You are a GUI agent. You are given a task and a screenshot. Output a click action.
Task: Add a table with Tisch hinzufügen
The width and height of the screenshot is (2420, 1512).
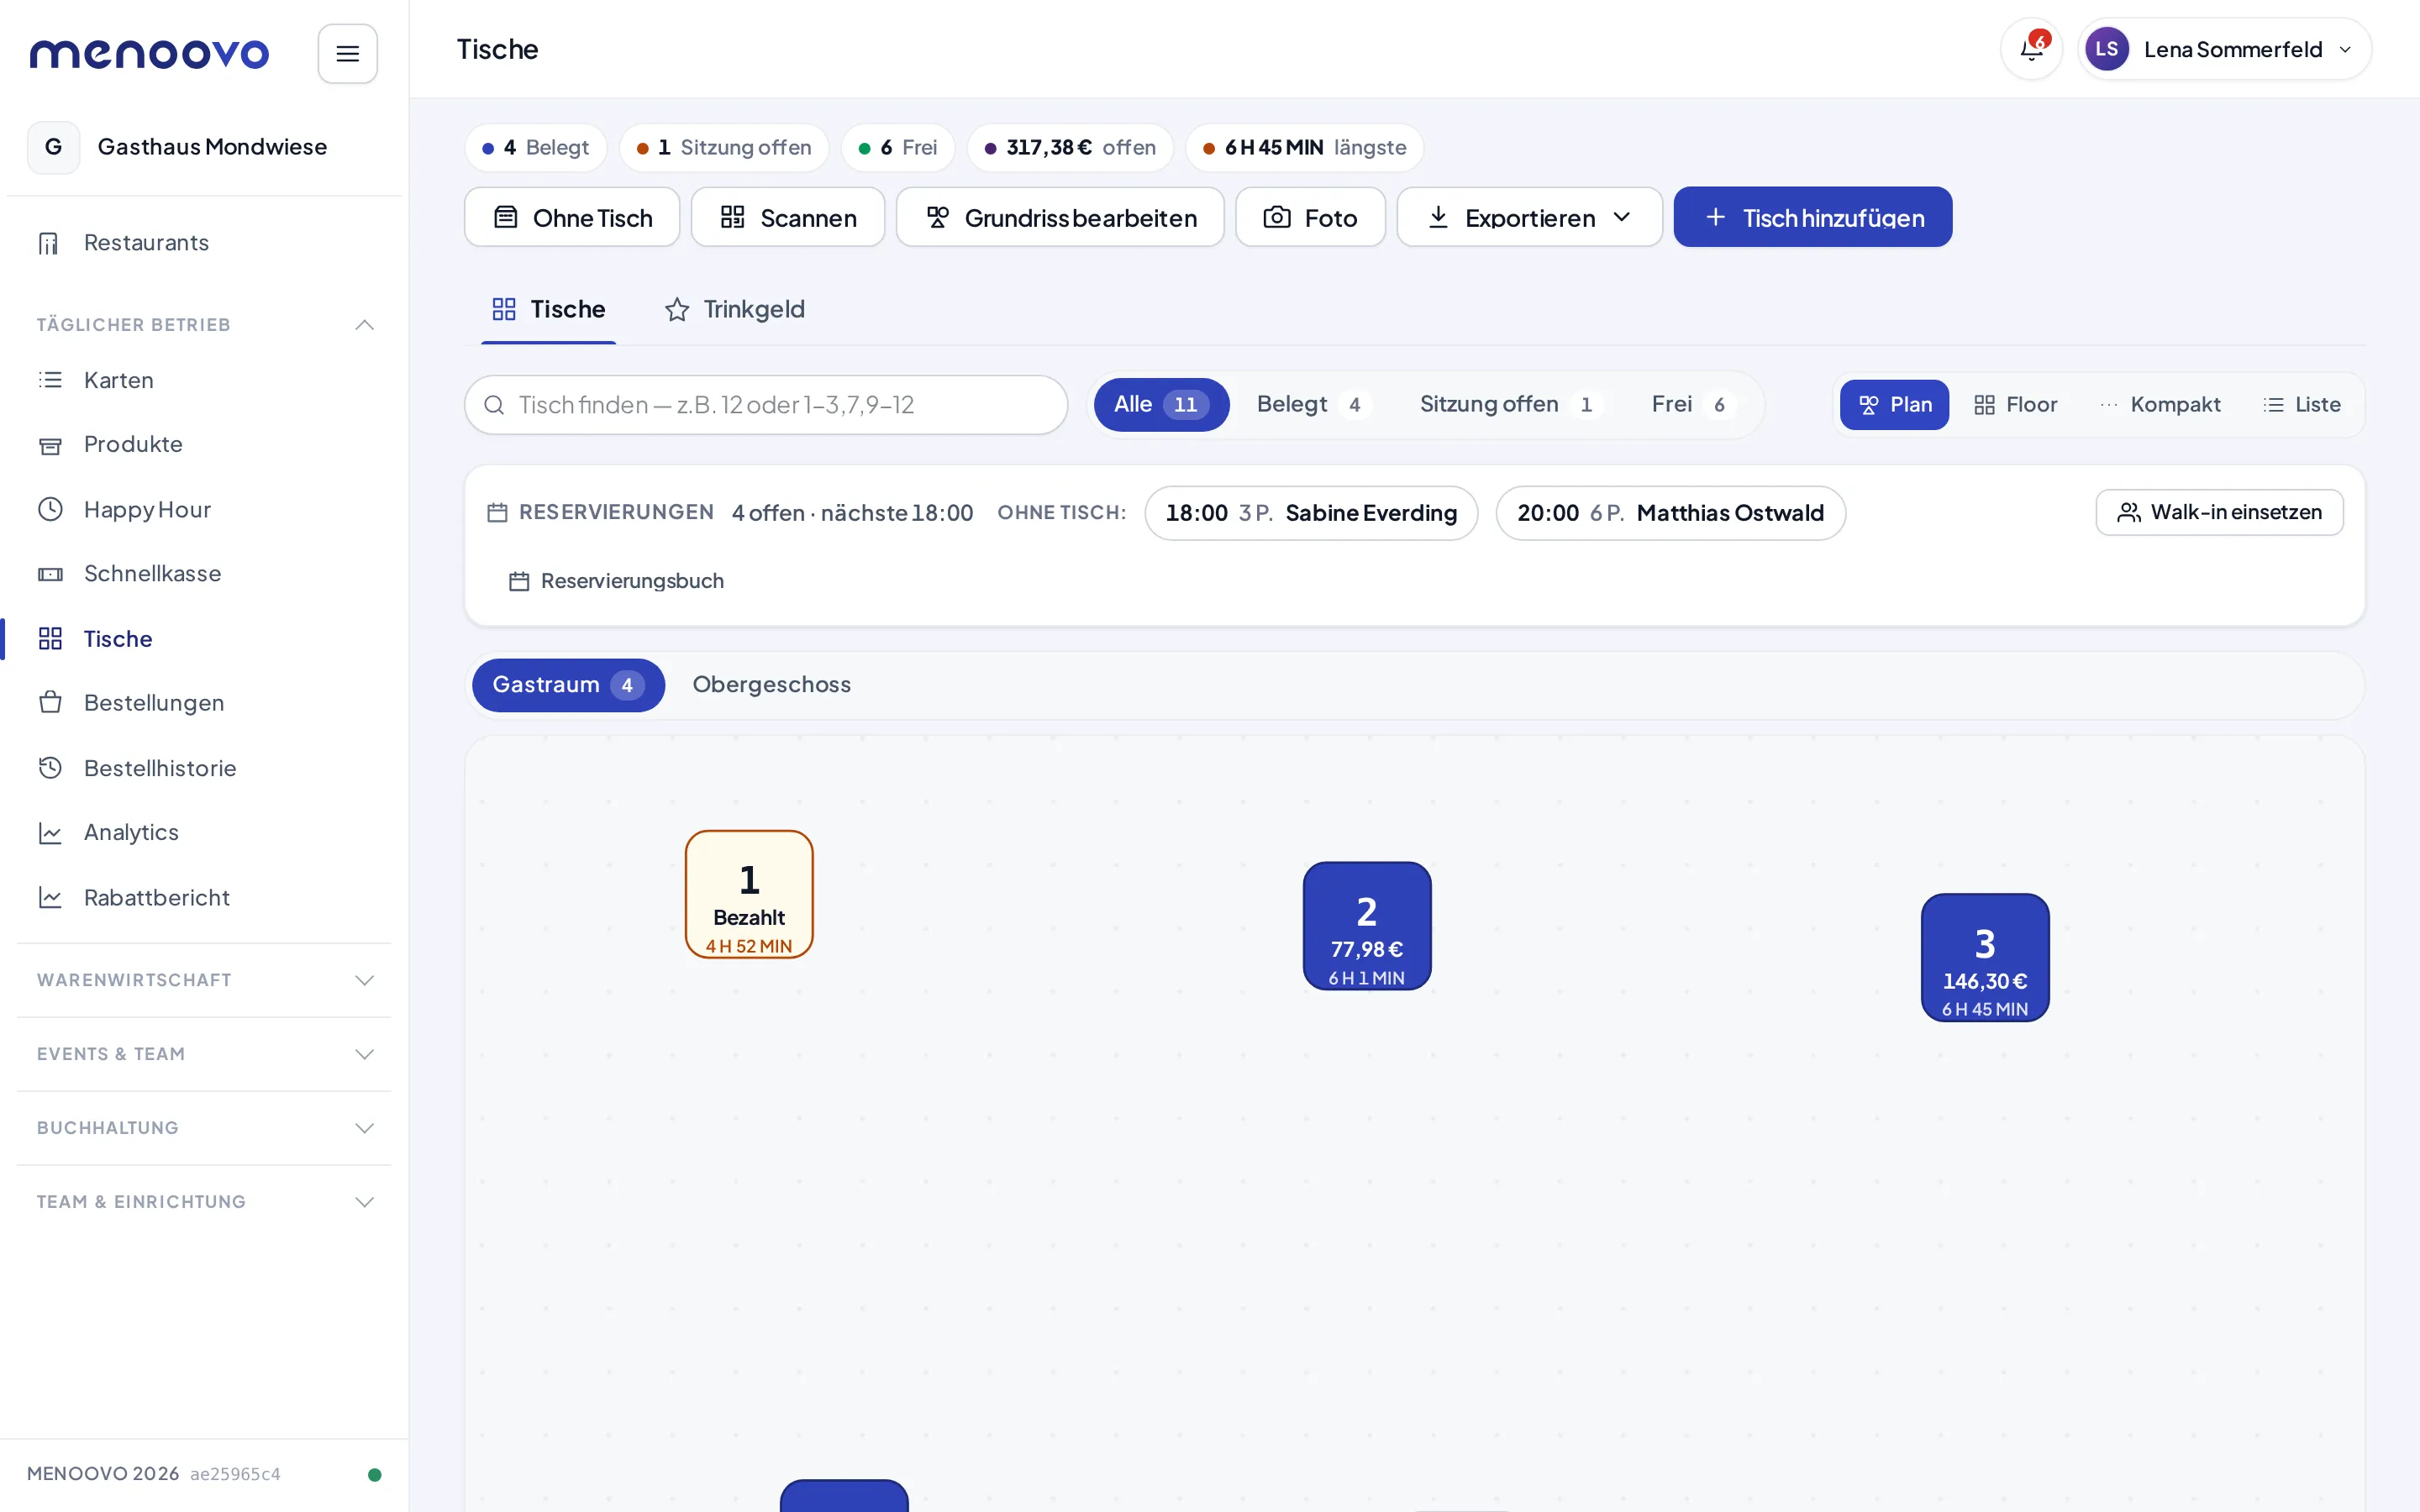[1812, 217]
